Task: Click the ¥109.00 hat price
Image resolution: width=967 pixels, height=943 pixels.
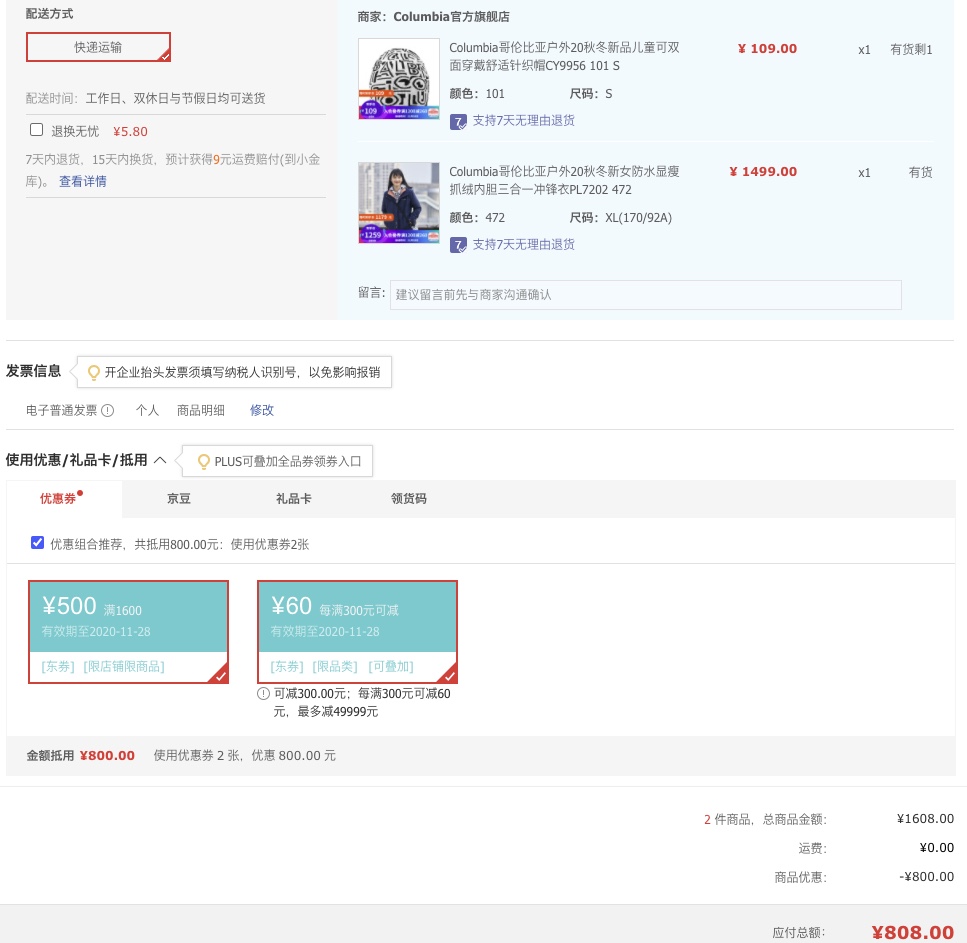Action: (767, 49)
